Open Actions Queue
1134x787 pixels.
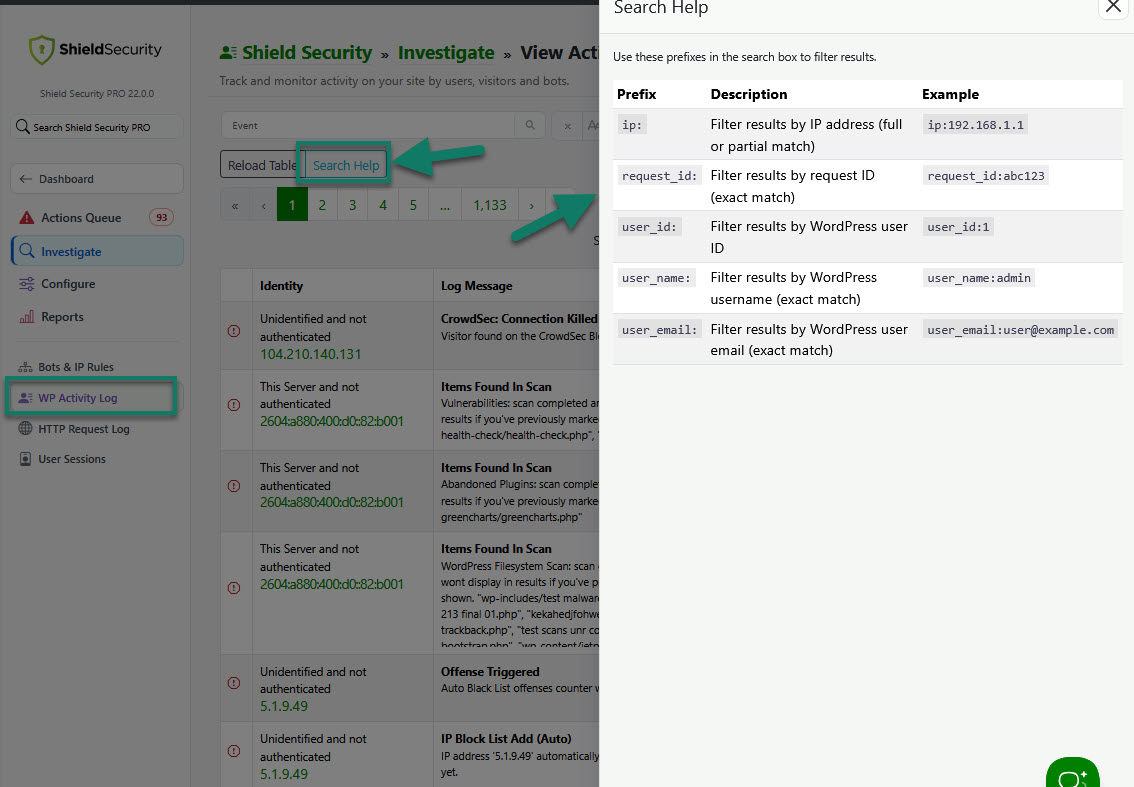click(x=81, y=218)
